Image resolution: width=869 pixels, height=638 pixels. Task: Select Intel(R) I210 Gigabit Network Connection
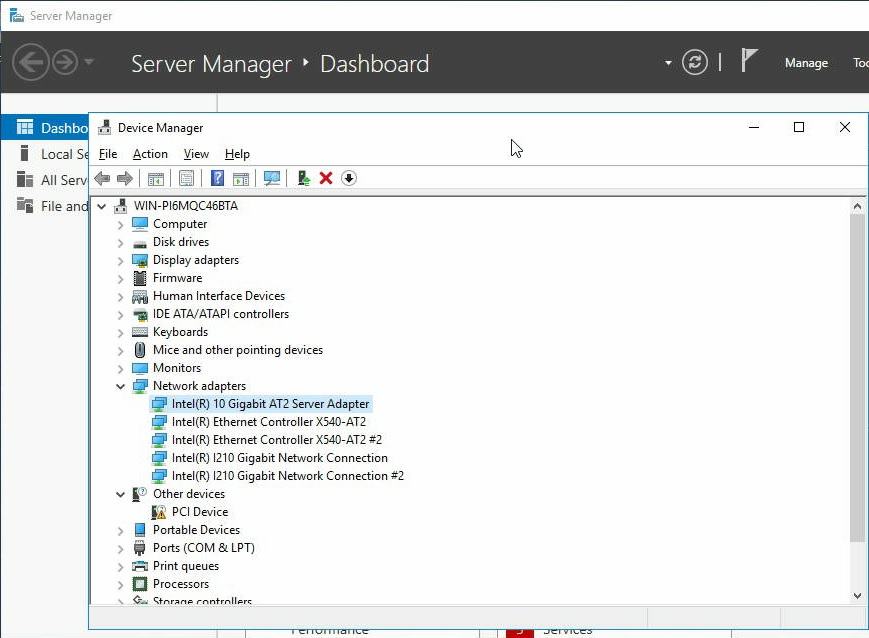(280, 458)
